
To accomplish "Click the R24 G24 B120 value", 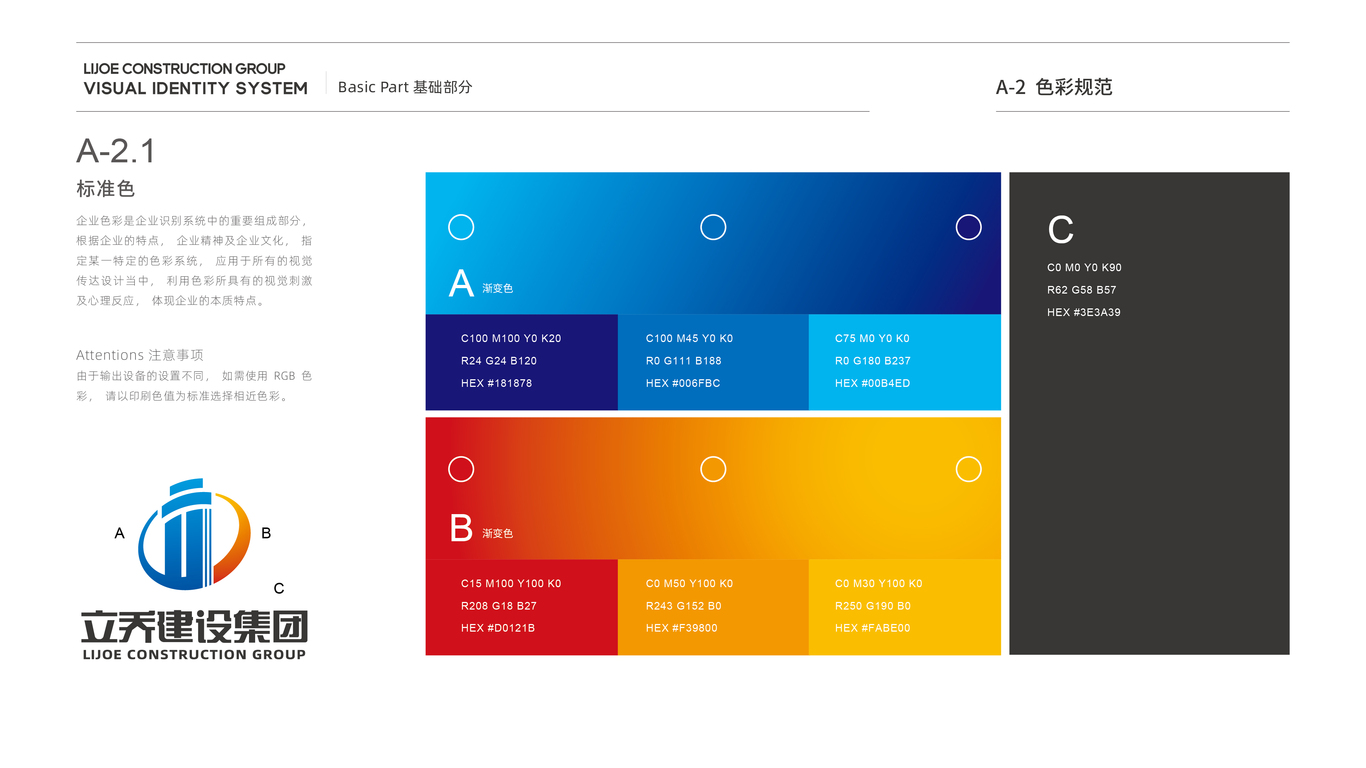I will [x=499, y=361].
